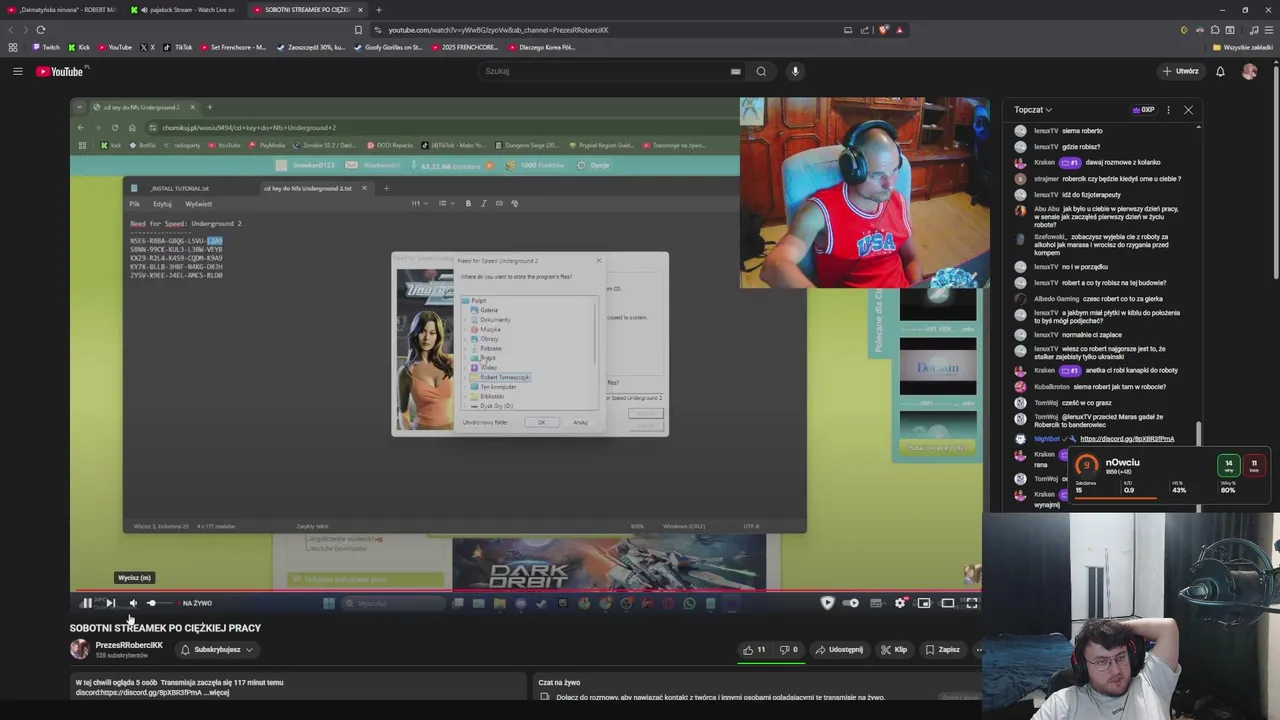Open the Wszystkie zakładki bookmarks folder
This screenshot has height=720, width=1280.
(1243, 47)
